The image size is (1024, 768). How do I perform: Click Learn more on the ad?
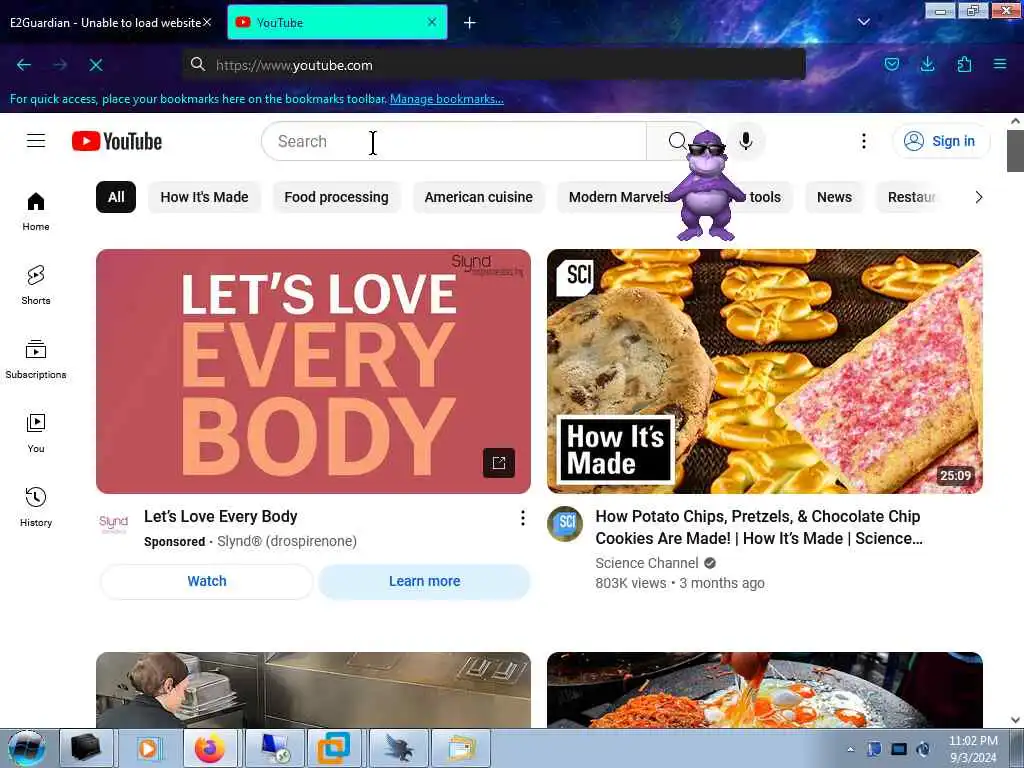coord(424,581)
